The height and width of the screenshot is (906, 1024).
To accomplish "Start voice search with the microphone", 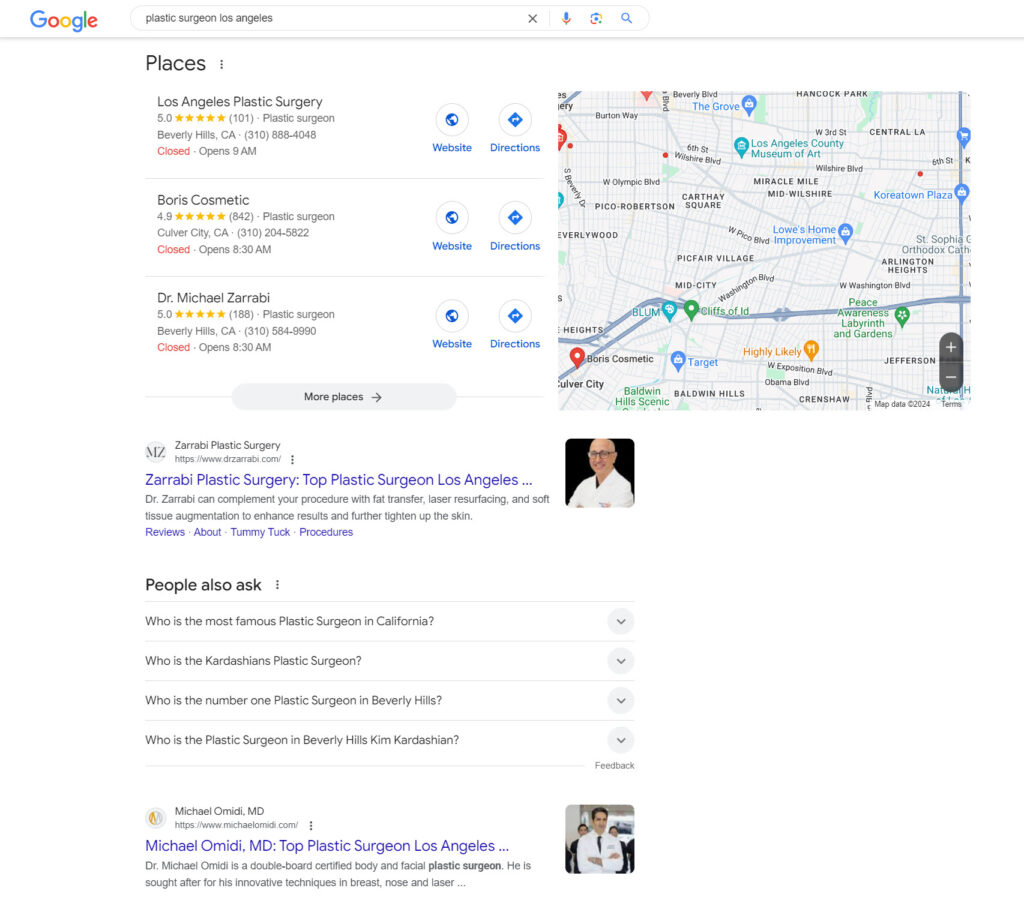I will (x=566, y=18).
